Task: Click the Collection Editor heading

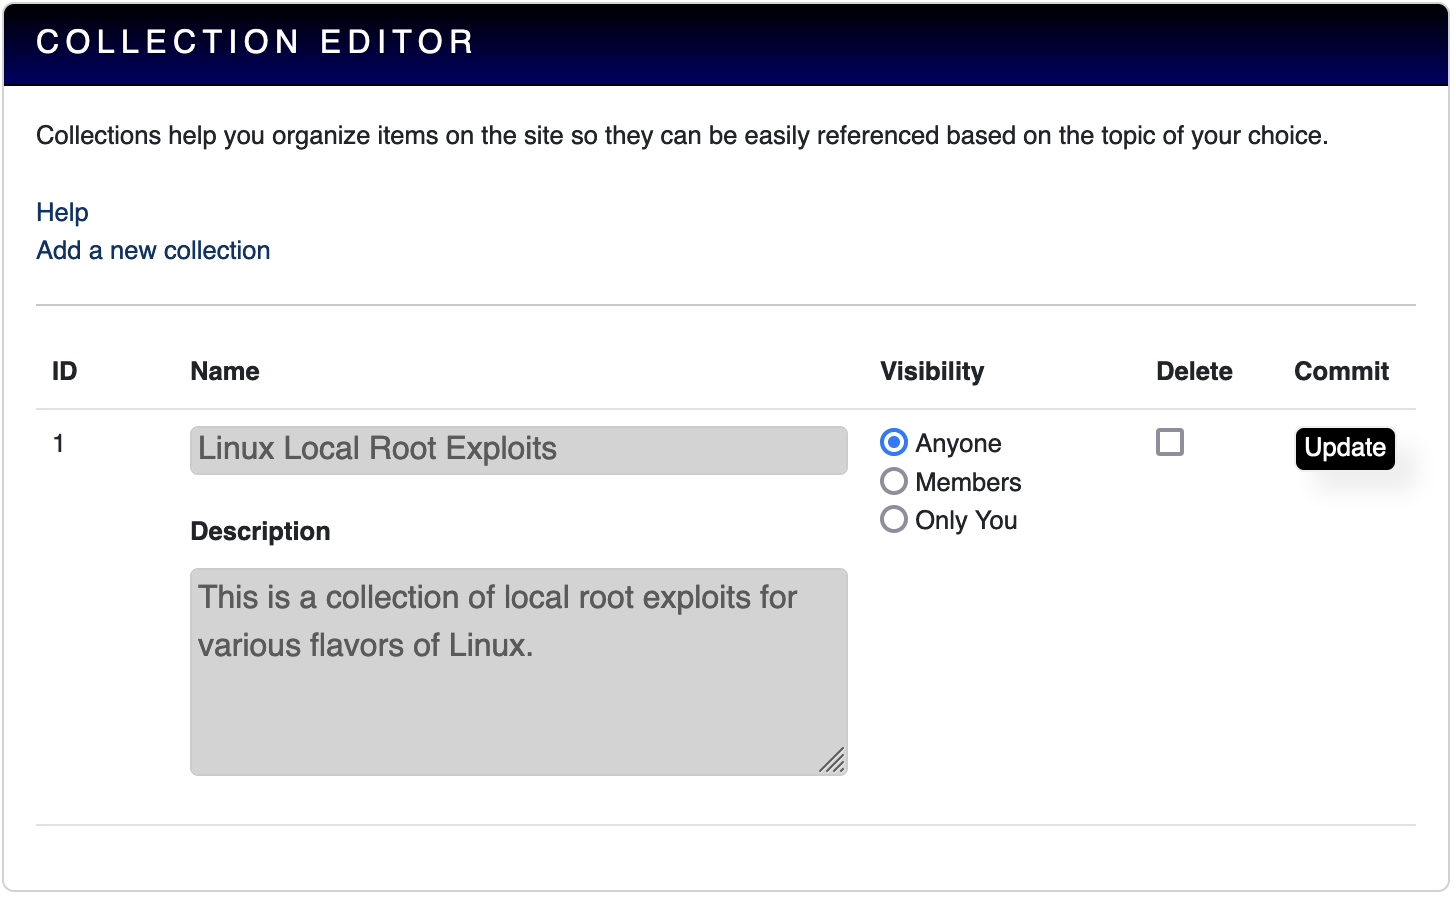Action: 256,42
